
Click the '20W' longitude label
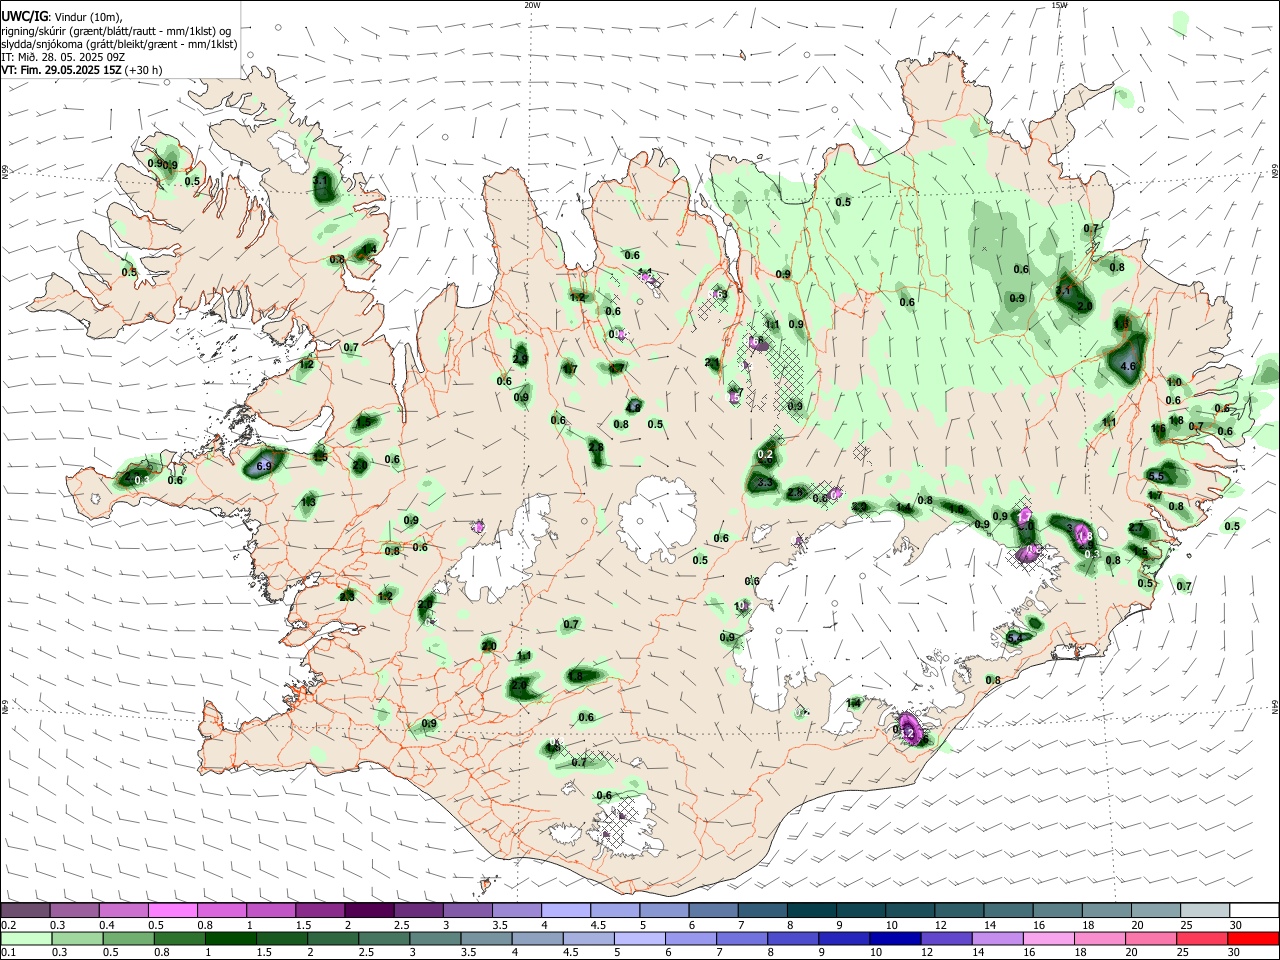click(532, 5)
